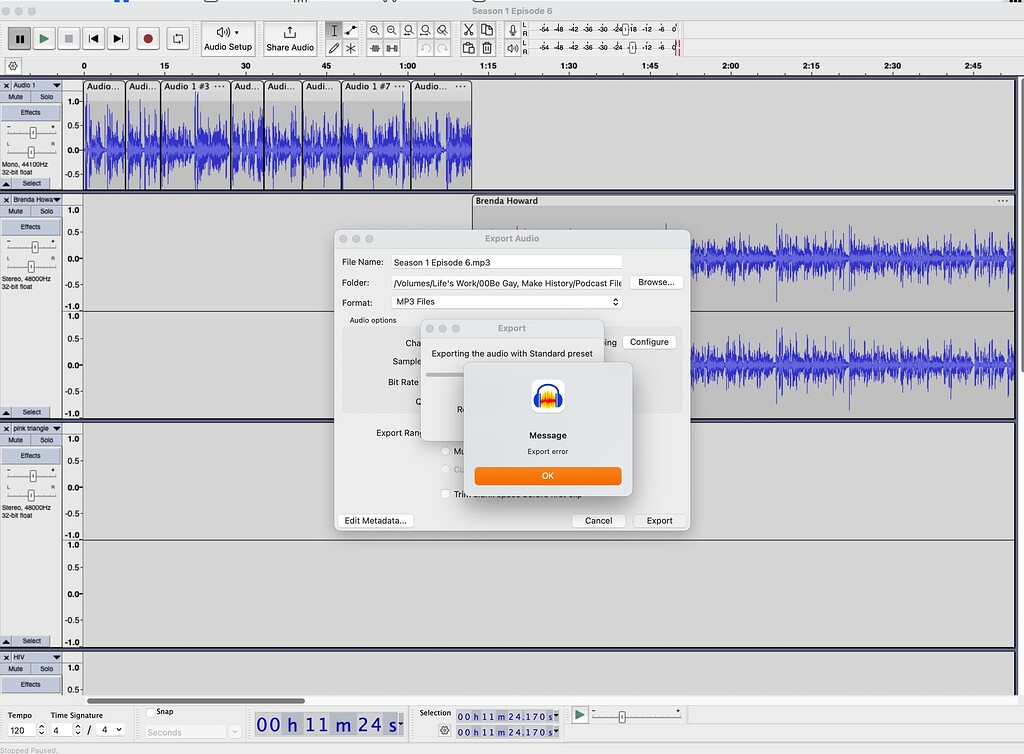Click the Trim audio outside selection icon
The image size is (1024, 754).
(x=374, y=47)
